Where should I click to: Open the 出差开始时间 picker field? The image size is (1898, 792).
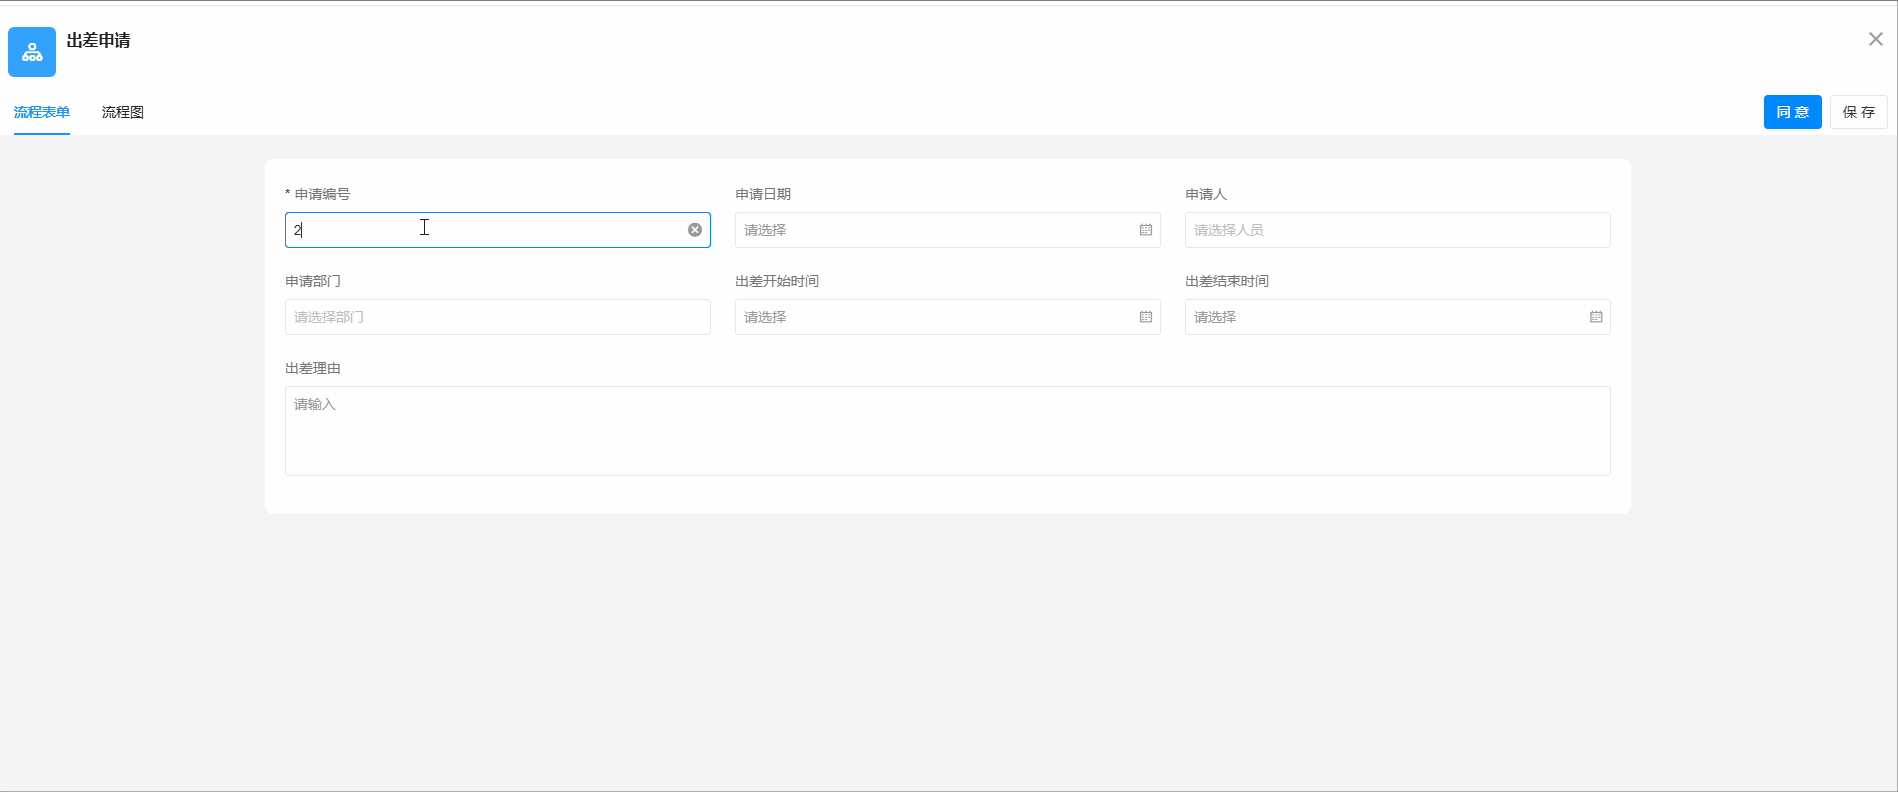point(935,317)
